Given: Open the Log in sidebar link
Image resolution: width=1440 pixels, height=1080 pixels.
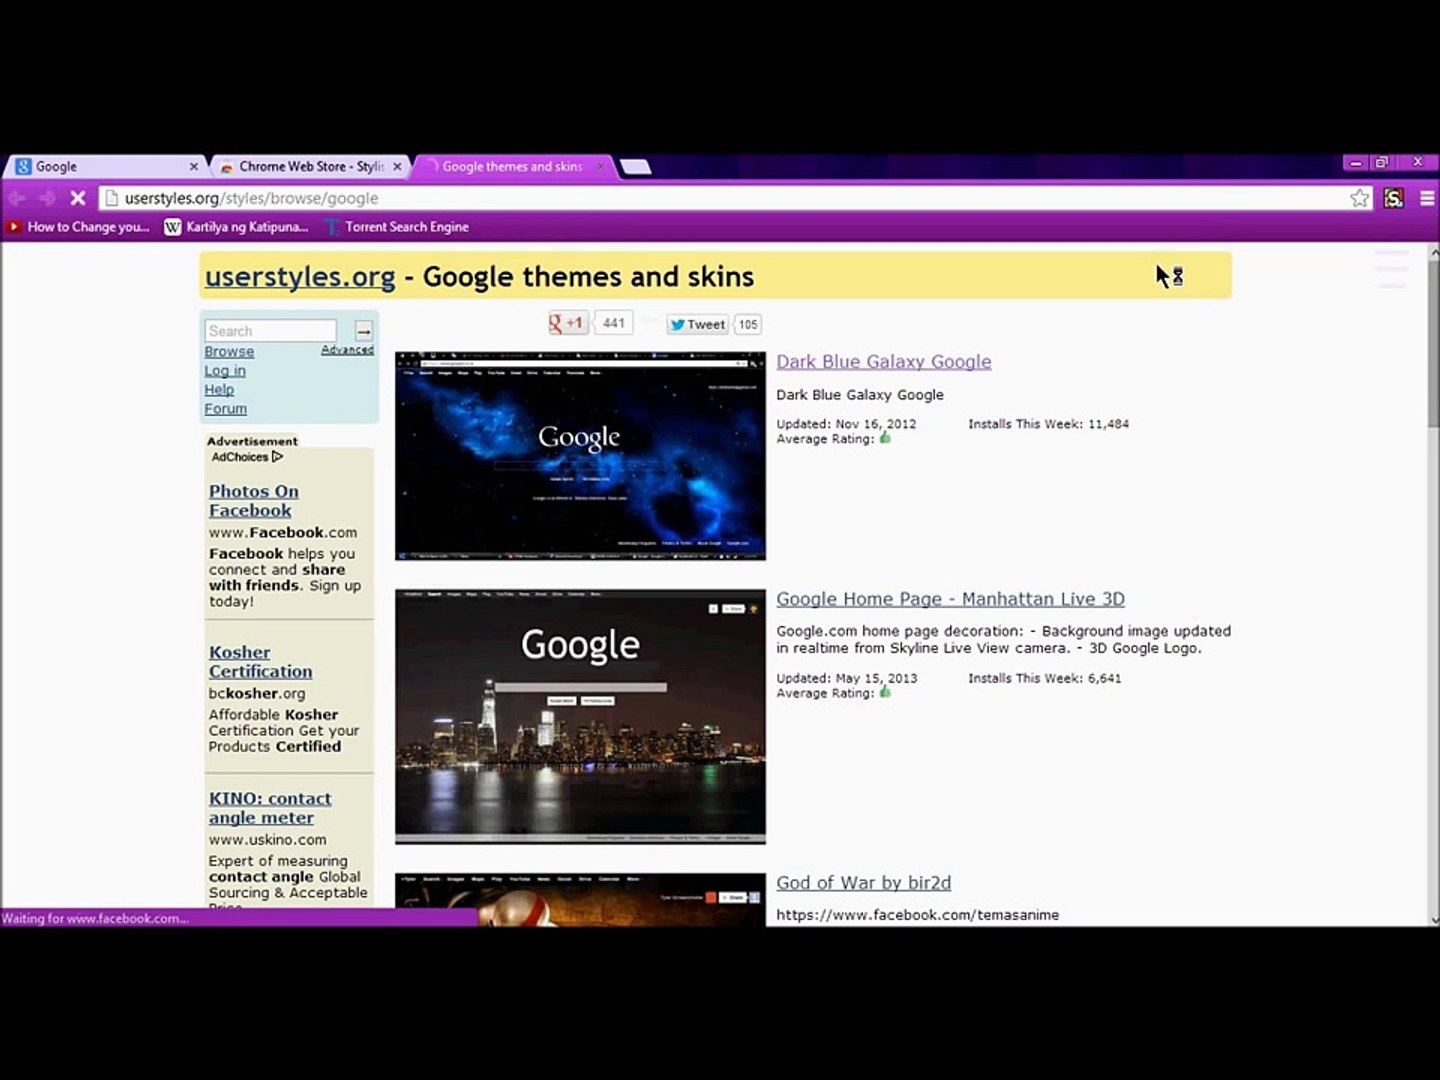Looking at the screenshot, I should tap(225, 371).
